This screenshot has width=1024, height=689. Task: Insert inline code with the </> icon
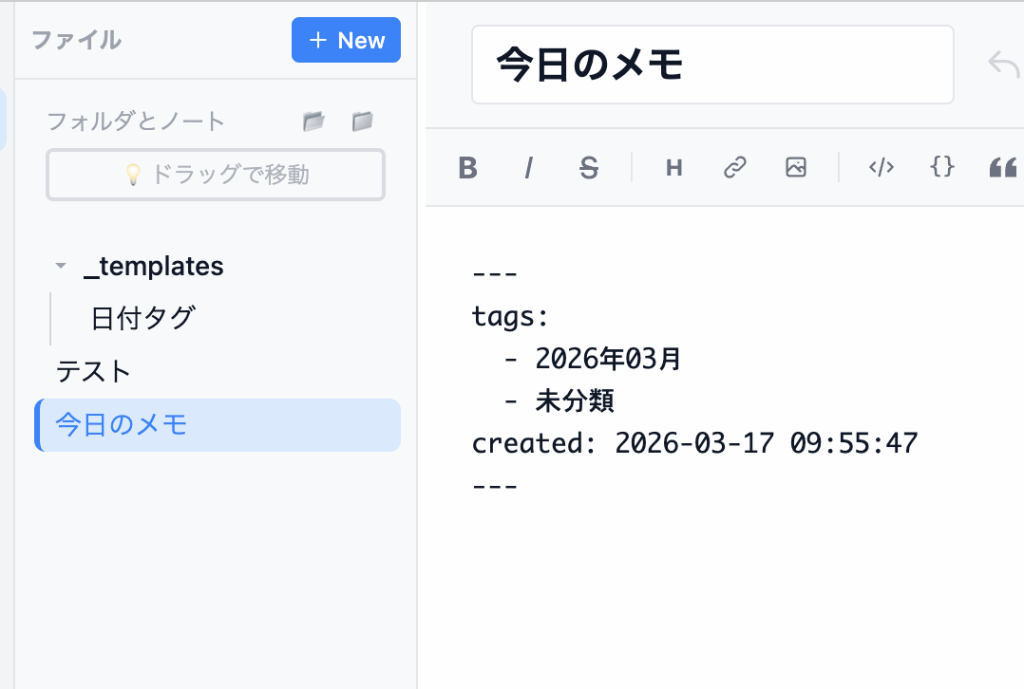coord(881,168)
